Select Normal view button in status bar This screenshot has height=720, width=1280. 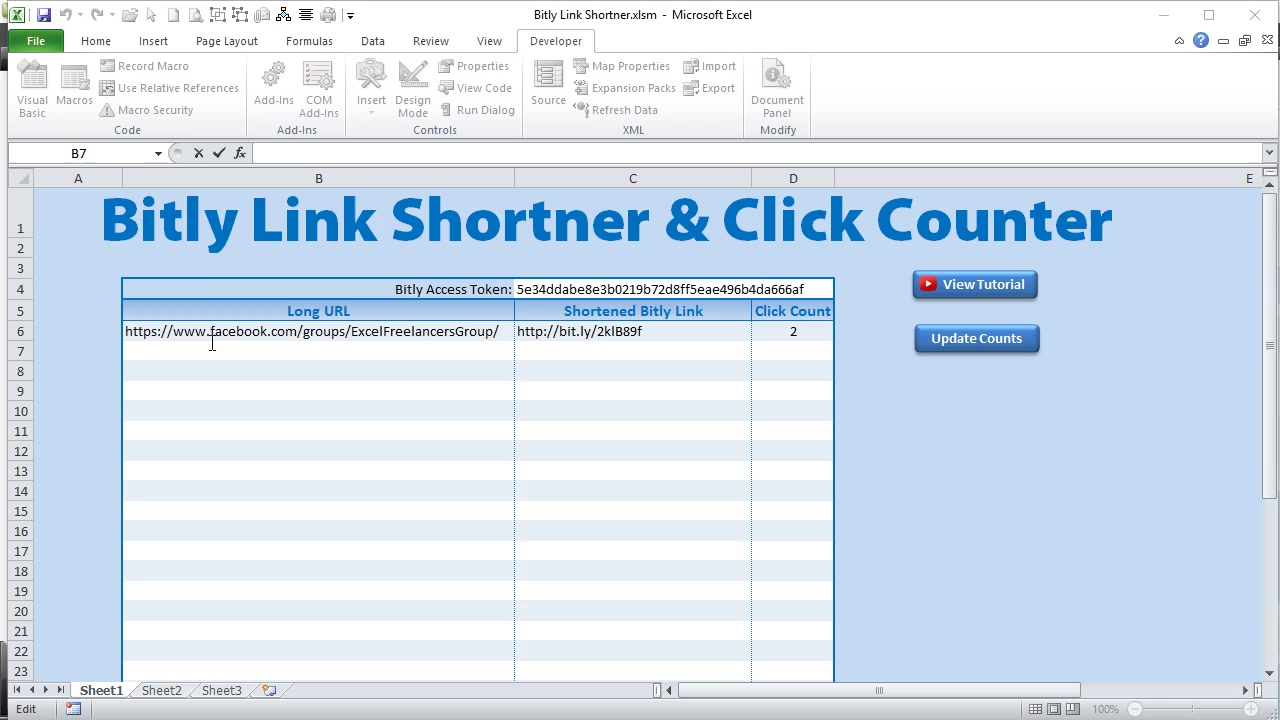1036,709
